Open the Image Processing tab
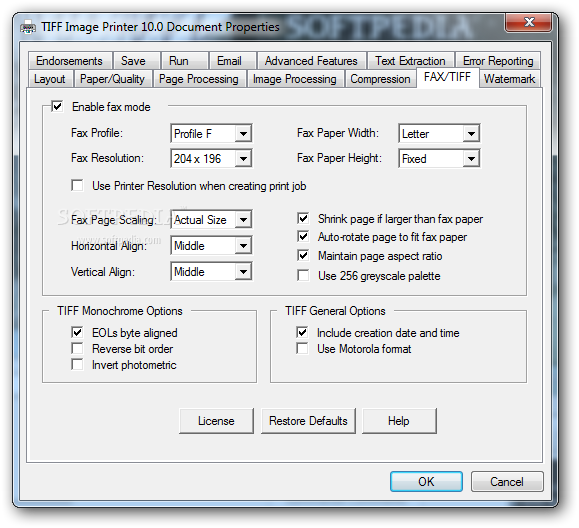The height and width of the screenshot is (528, 579). (x=295, y=79)
